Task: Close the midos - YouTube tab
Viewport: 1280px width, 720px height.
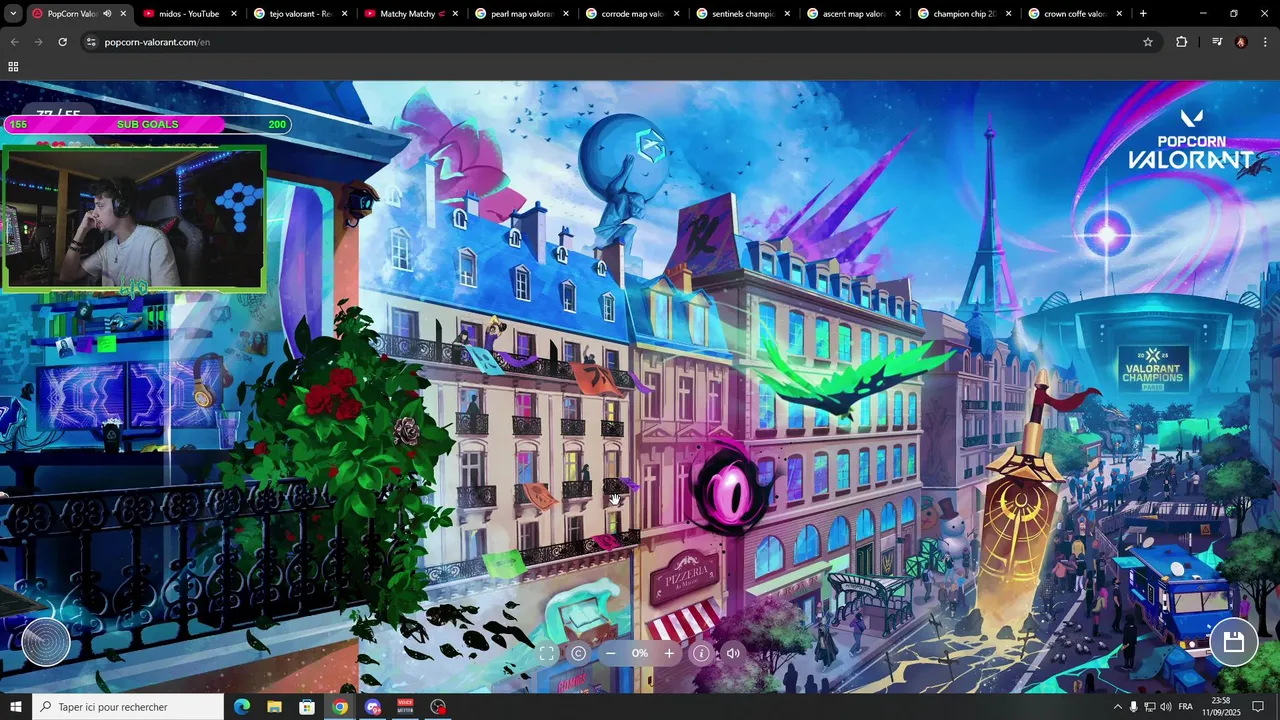Action: [234, 14]
